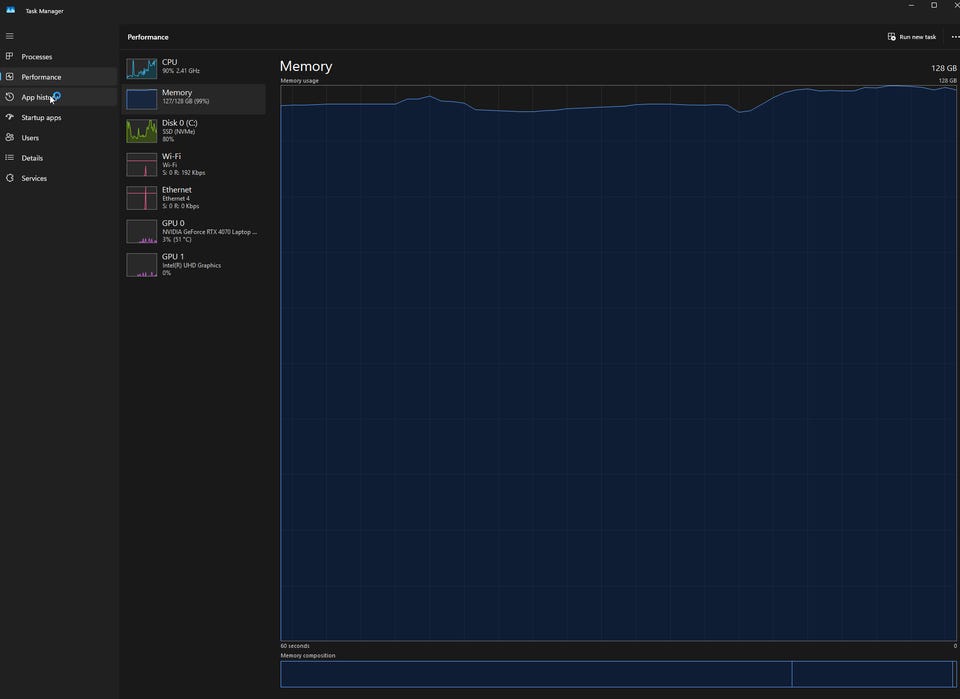
Task: Click the Task Manager app icon
Action: [10, 10]
